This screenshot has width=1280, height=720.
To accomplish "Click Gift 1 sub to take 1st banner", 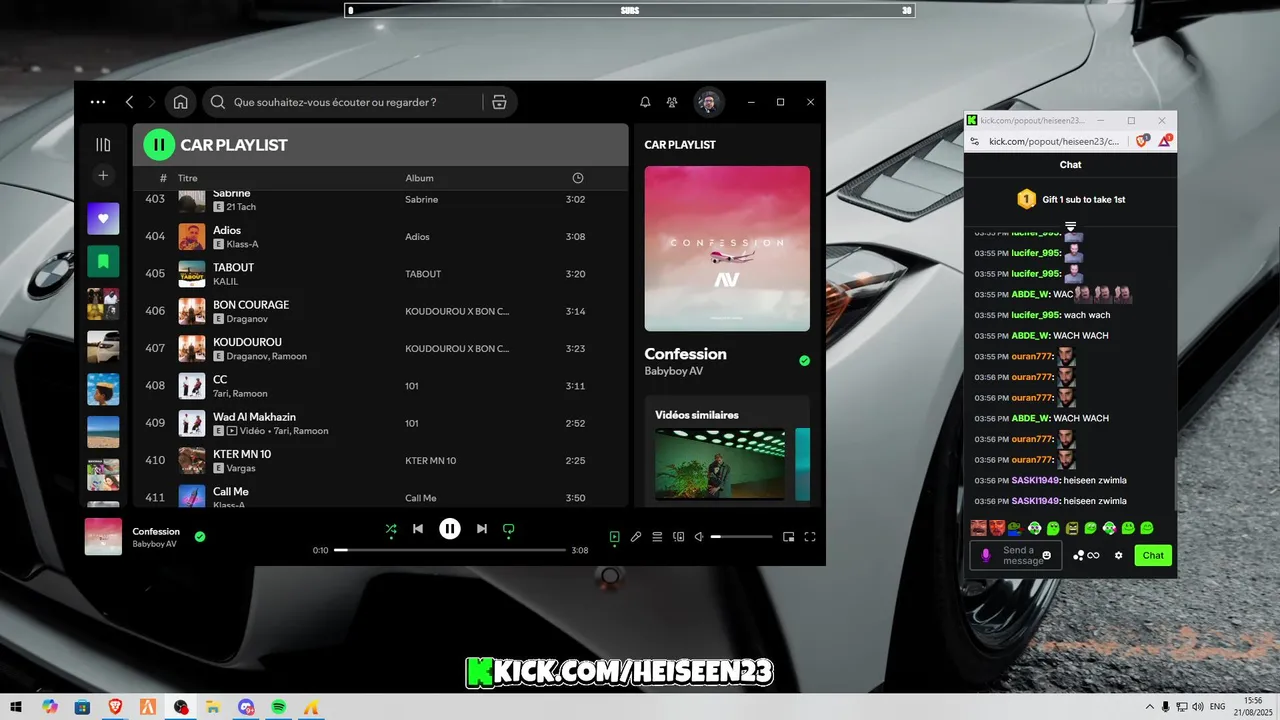I will tap(1071, 199).
